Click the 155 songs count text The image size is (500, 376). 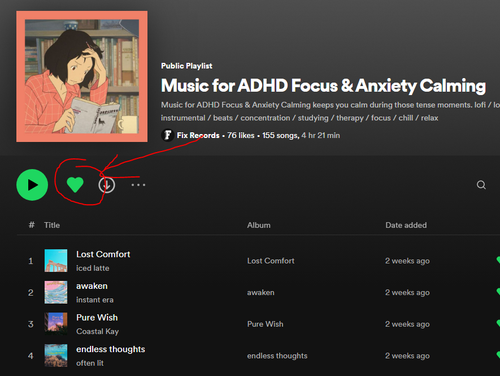click(281, 135)
